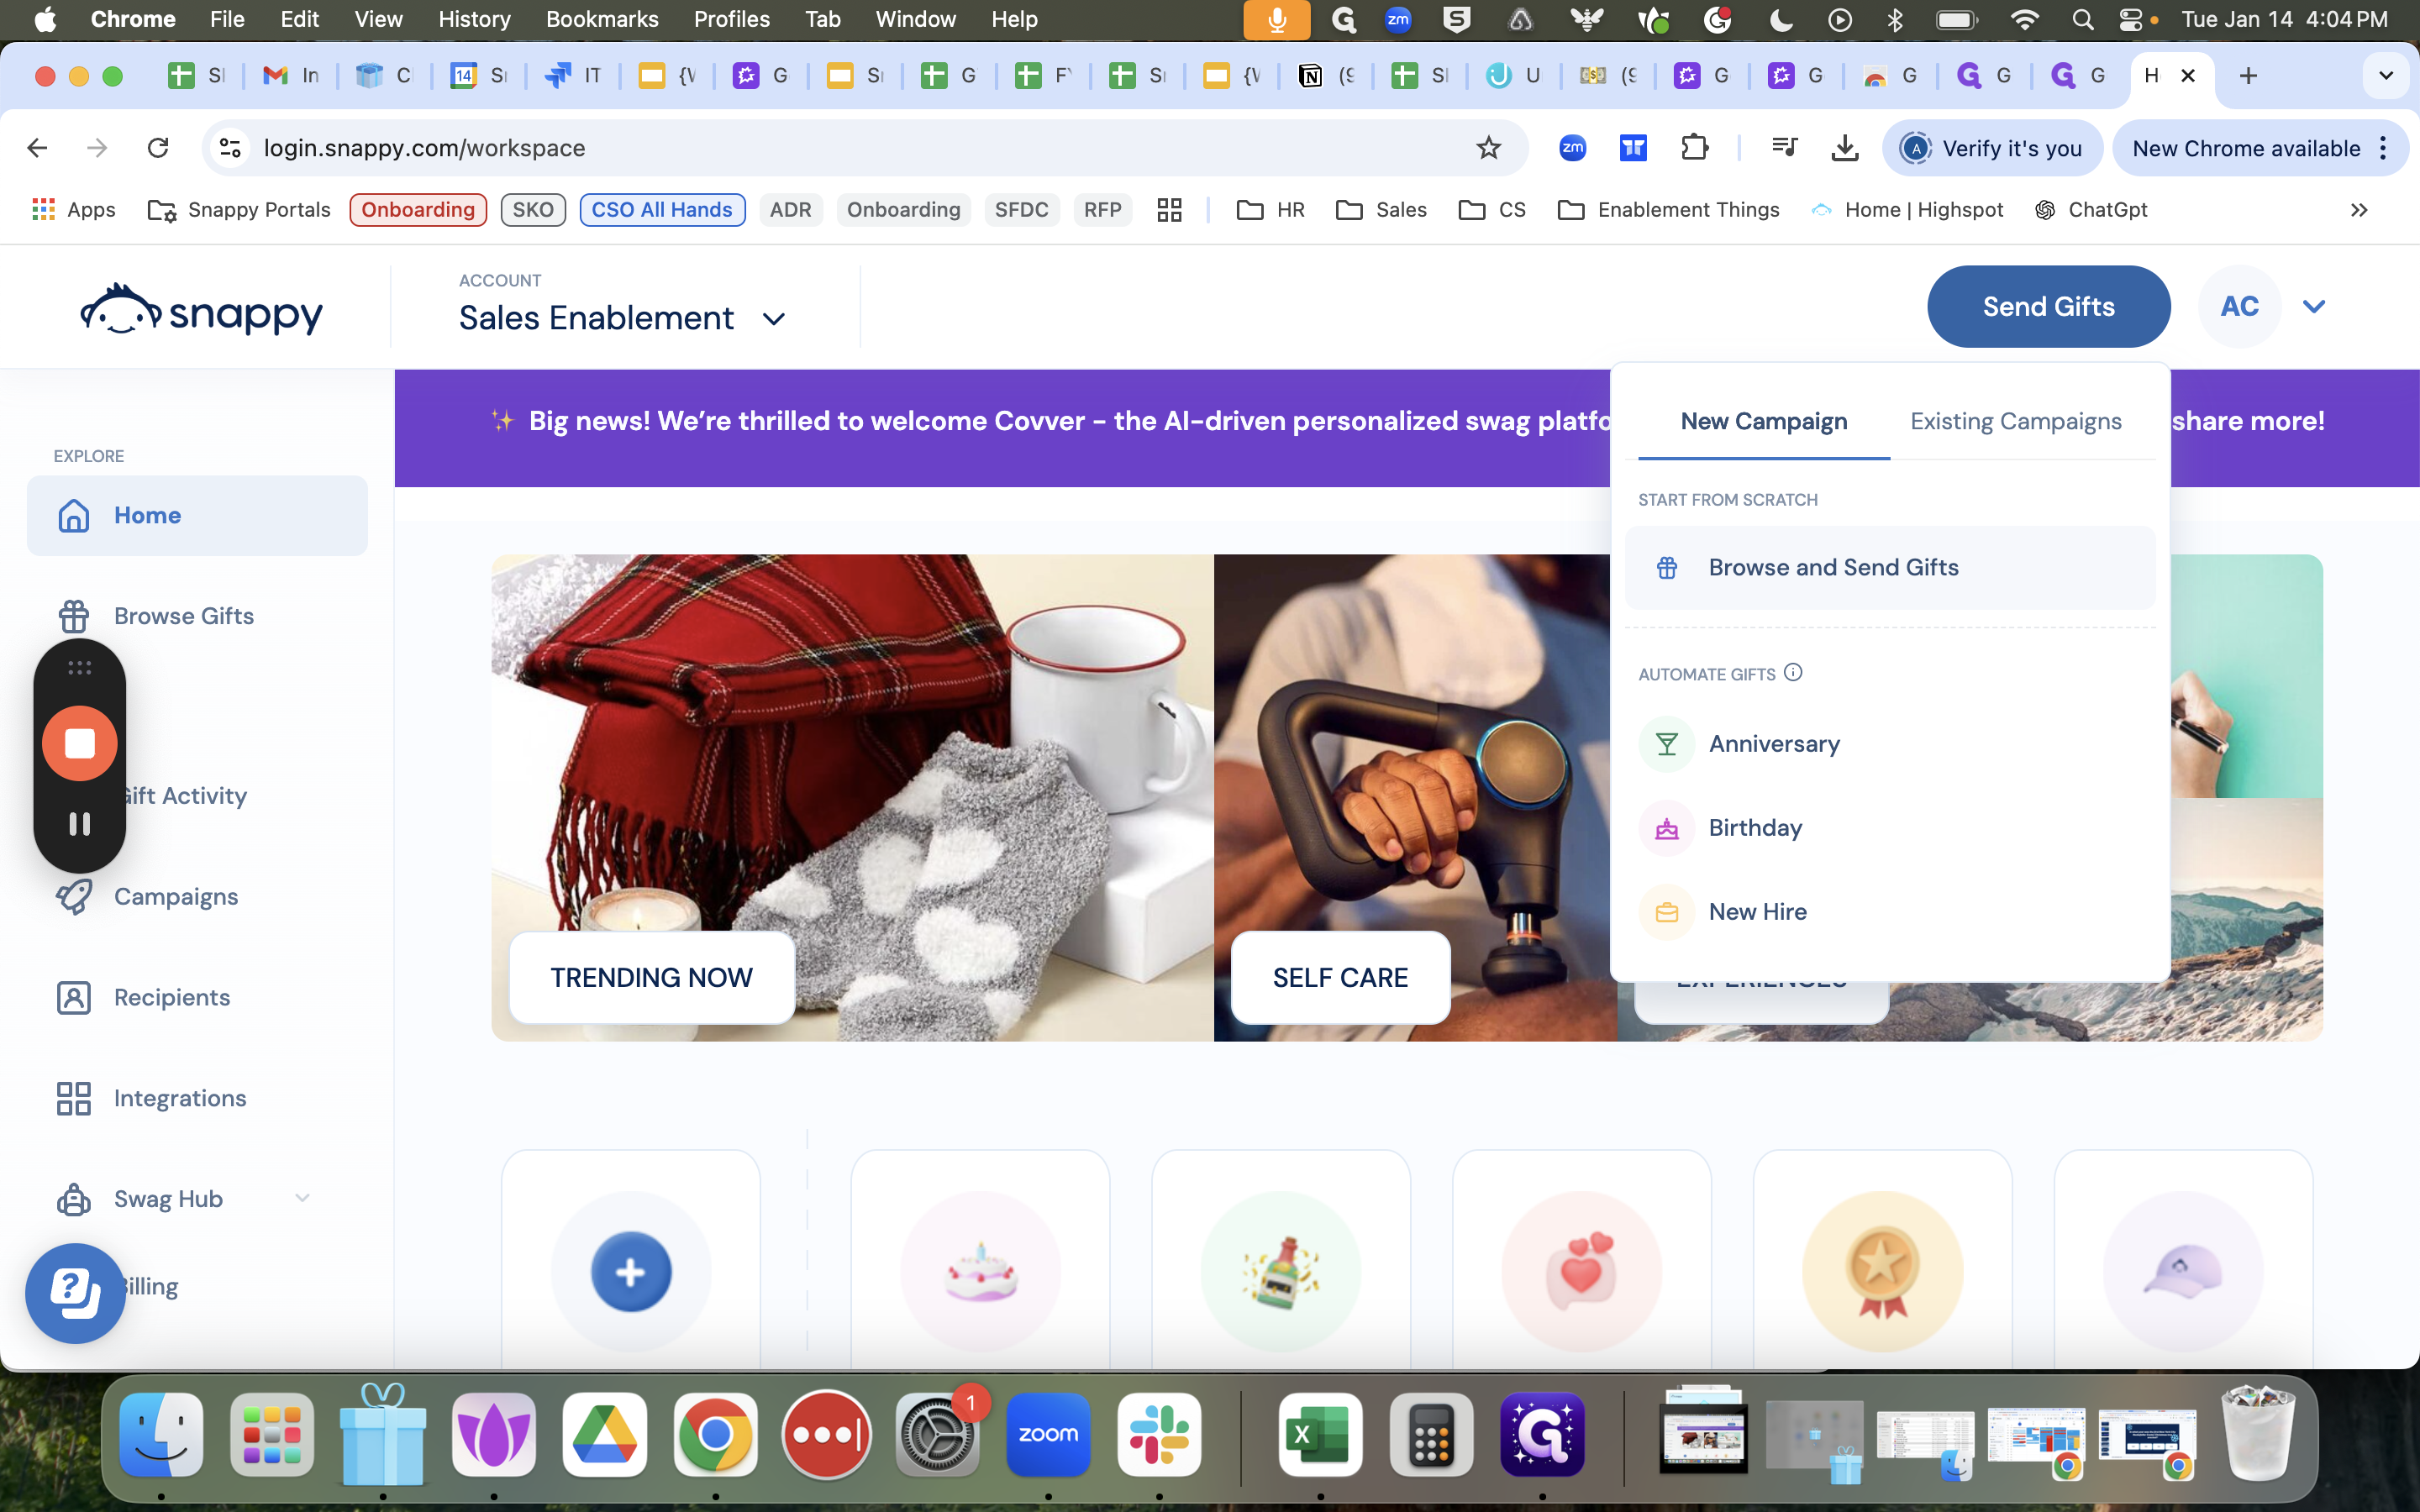This screenshot has height=1512, width=2420.
Task: Open the Window menu
Action: tap(915, 19)
